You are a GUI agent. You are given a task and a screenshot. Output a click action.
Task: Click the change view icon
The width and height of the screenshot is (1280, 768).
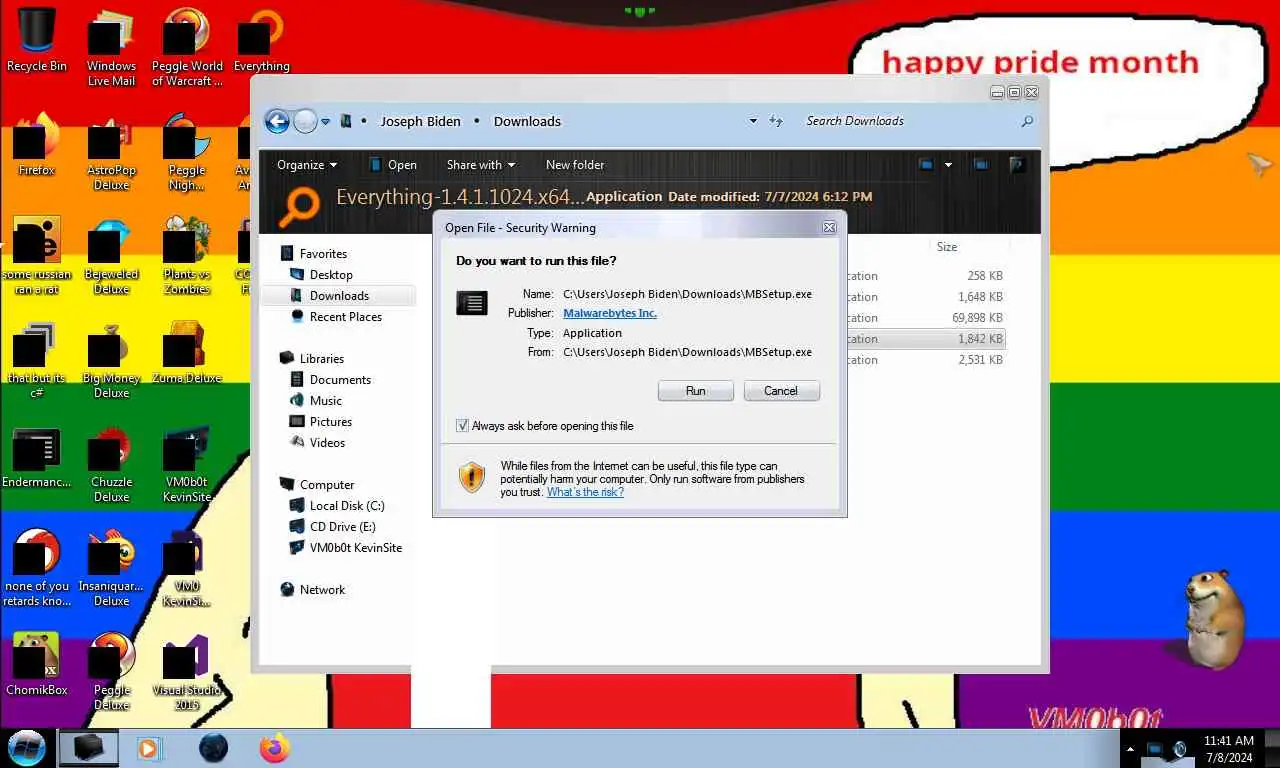click(926, 165)
